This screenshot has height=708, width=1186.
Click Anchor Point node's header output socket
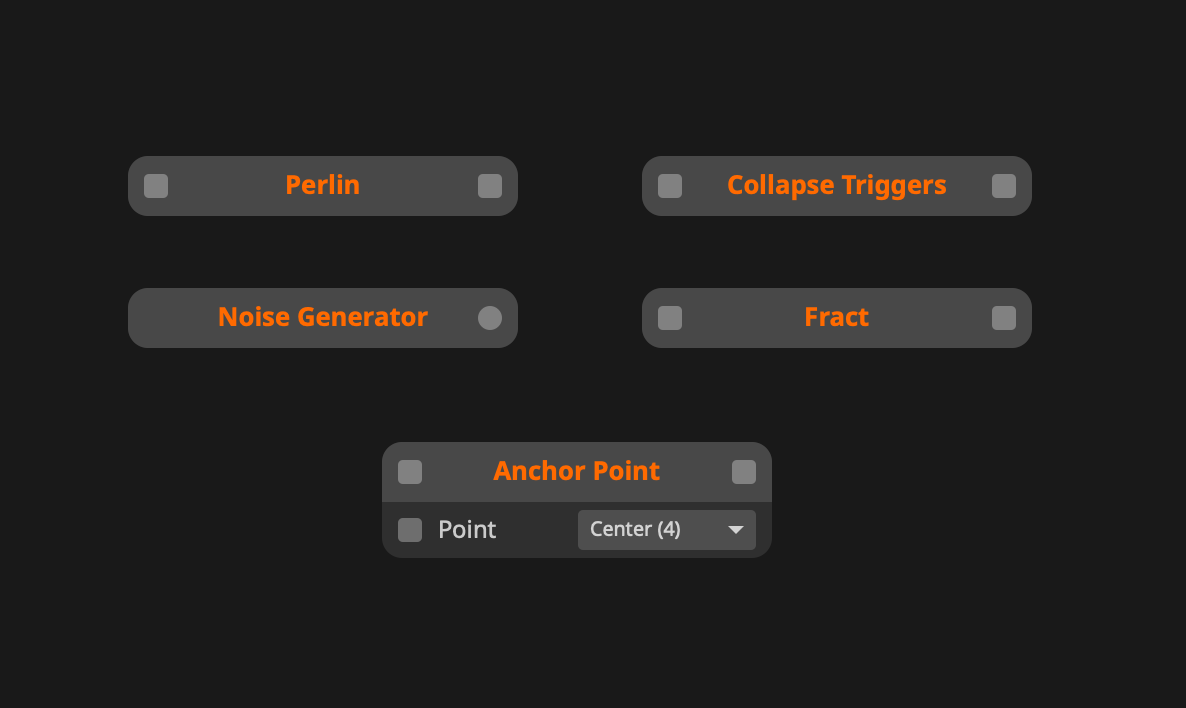click(744, 472)
